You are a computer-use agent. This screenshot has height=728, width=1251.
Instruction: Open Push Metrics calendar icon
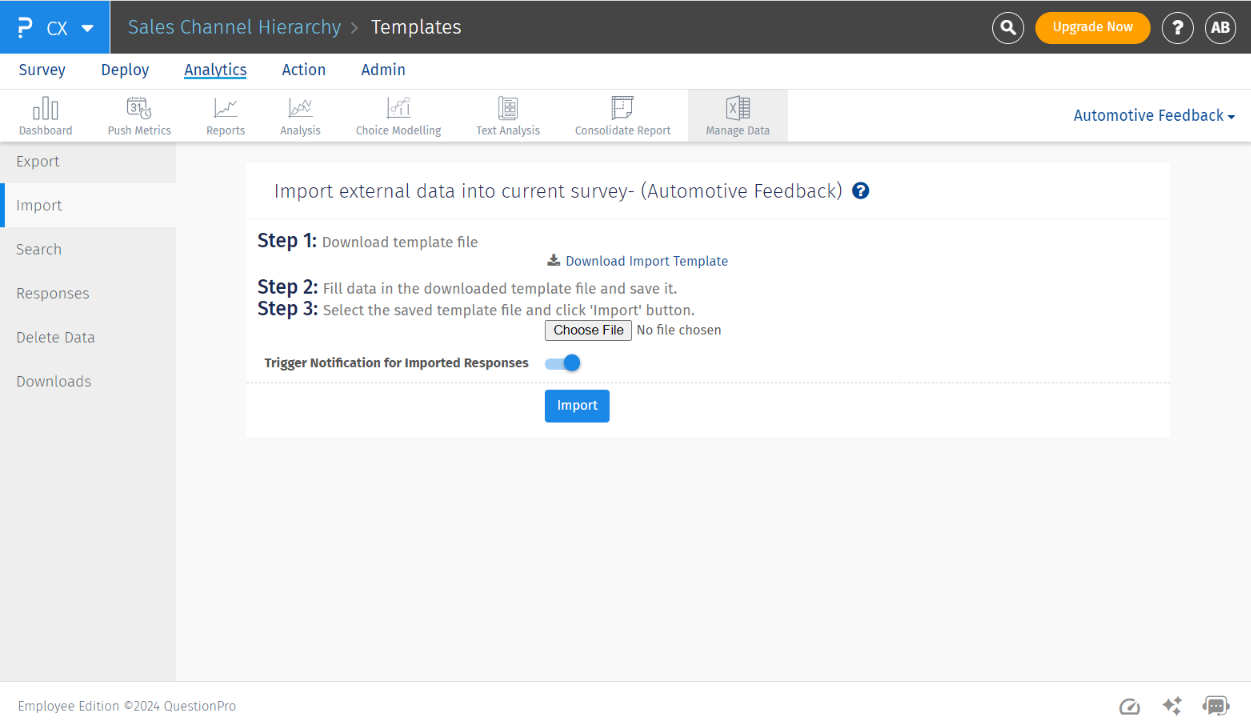click(139, 109)
